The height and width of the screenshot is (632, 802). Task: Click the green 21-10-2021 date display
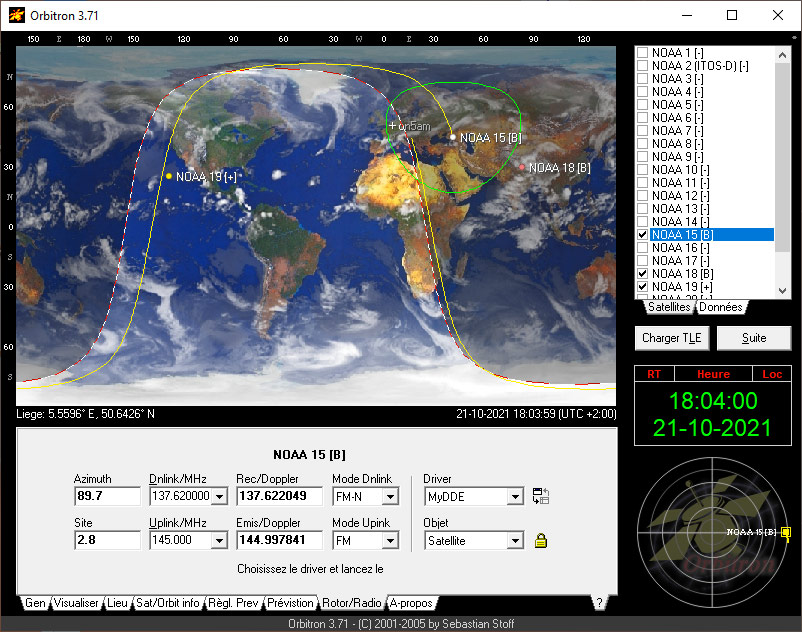712,428
